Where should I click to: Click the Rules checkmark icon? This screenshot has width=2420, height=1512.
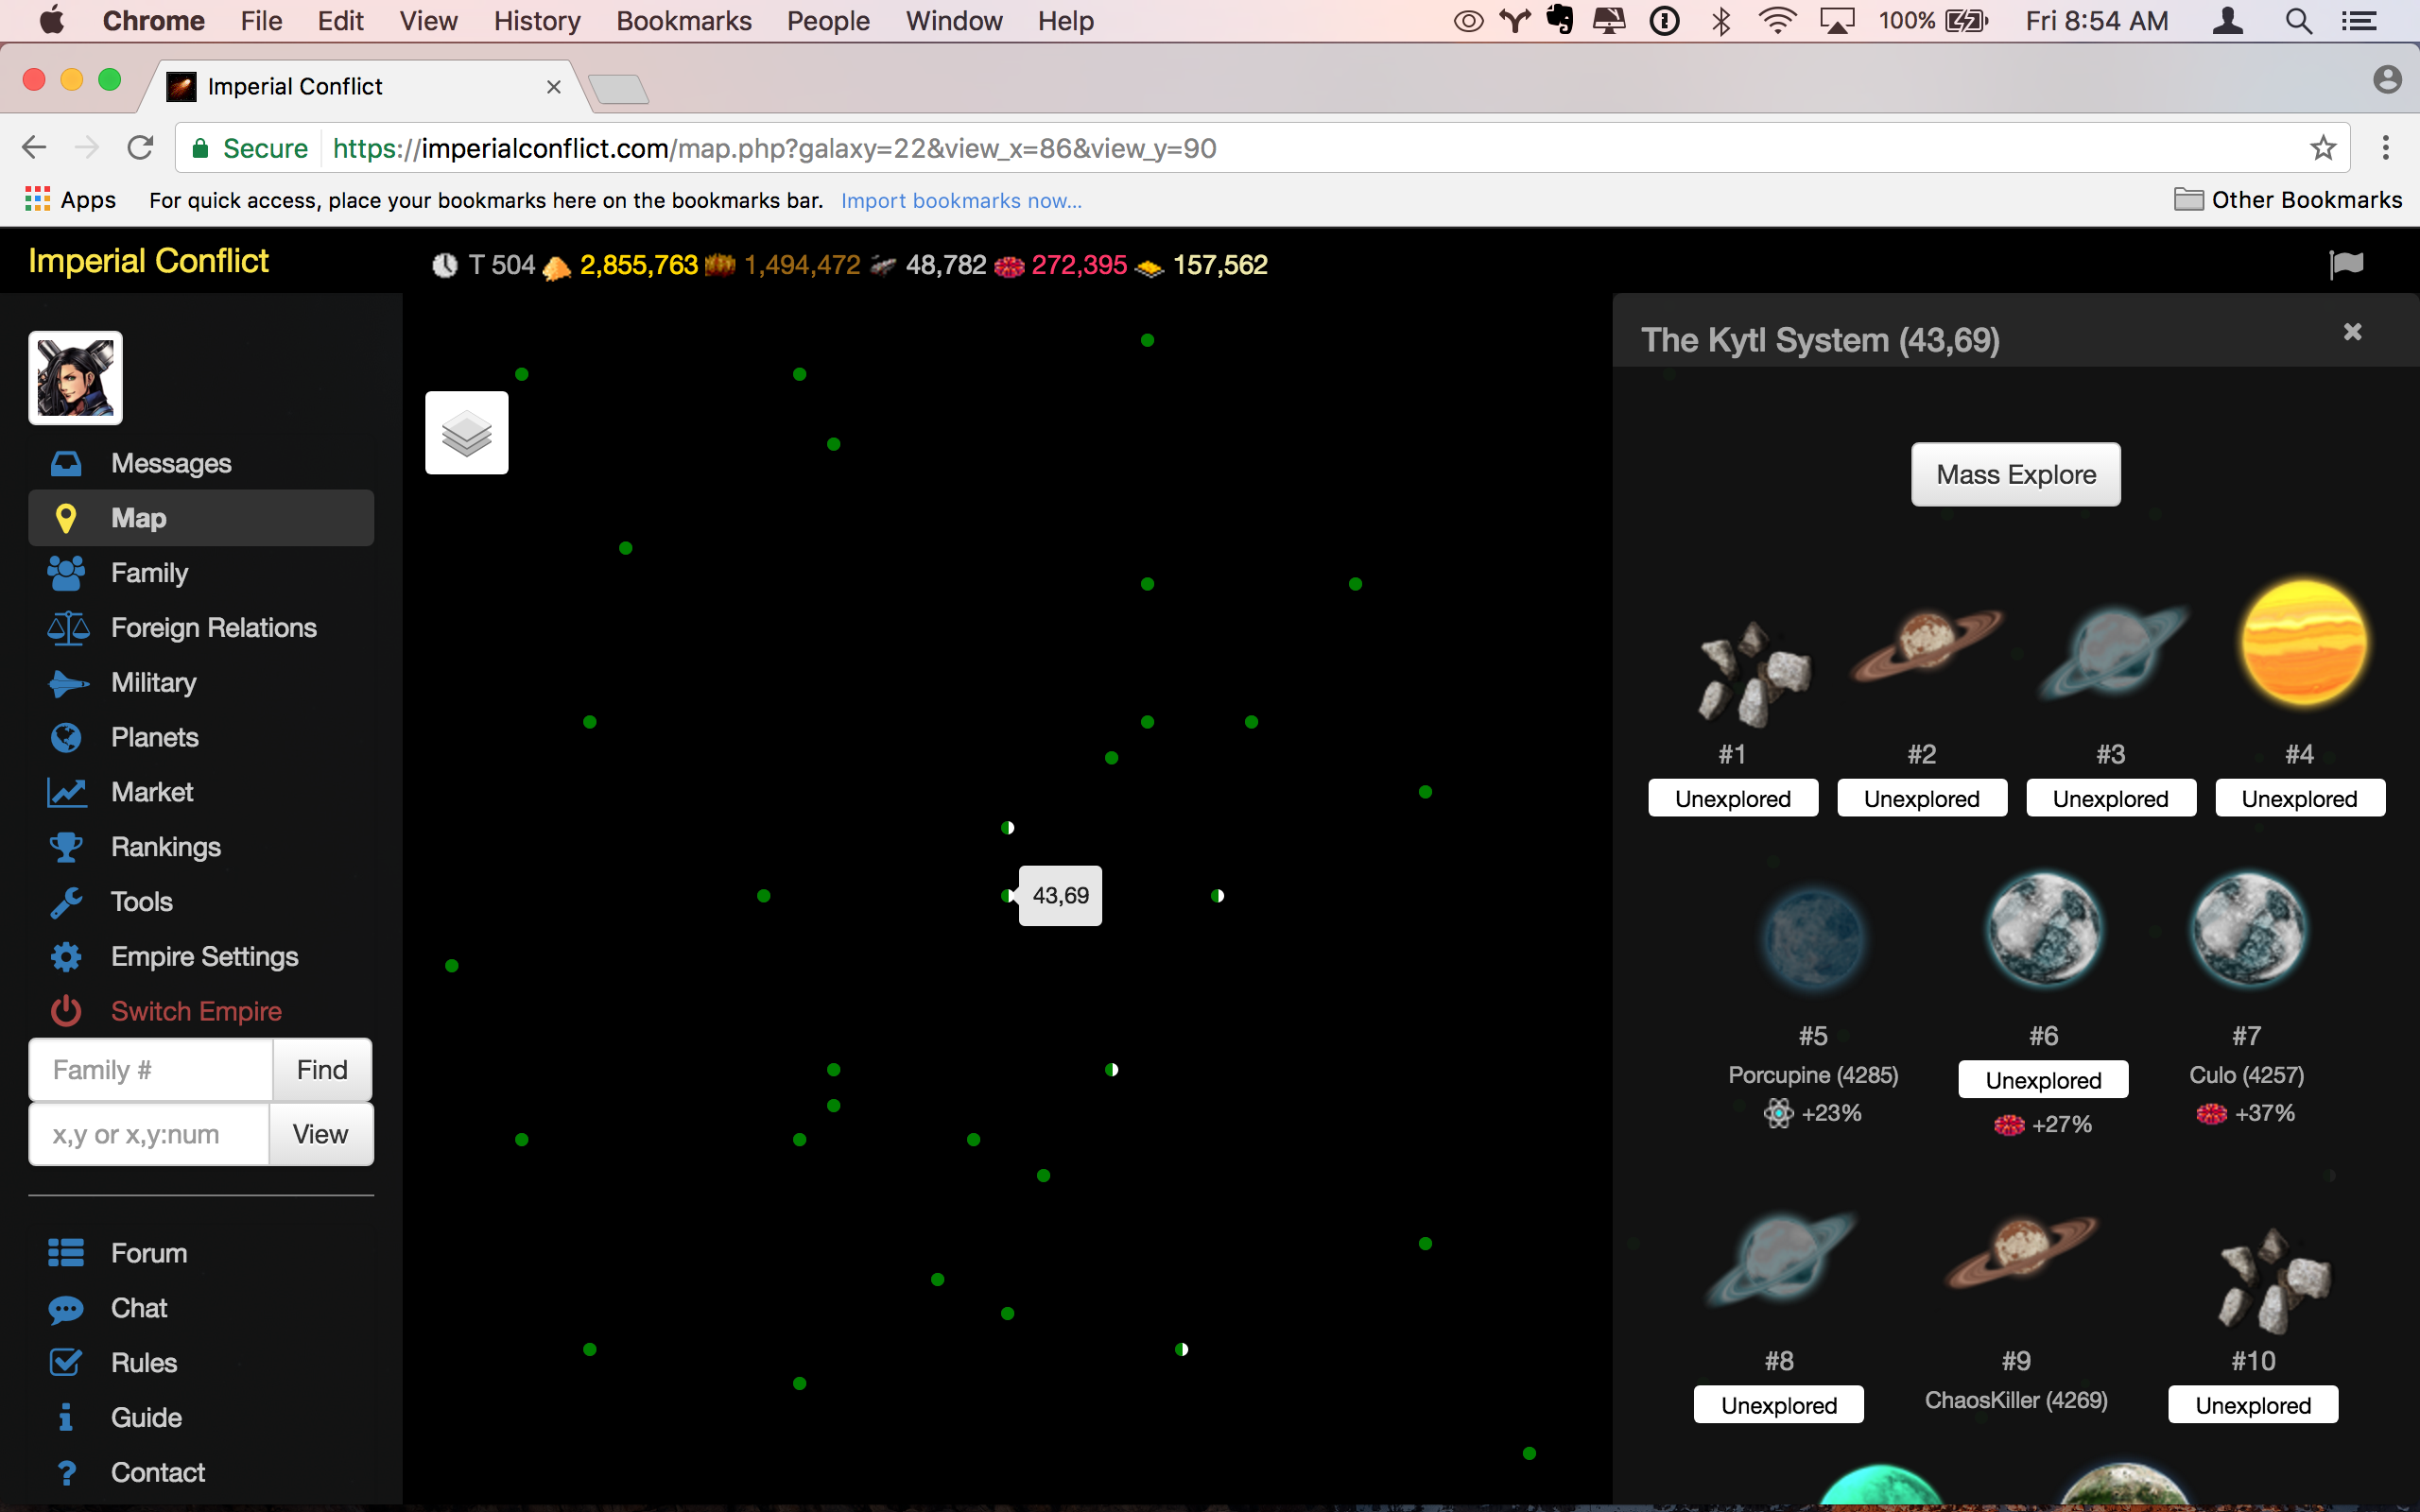click(66, 1363)
